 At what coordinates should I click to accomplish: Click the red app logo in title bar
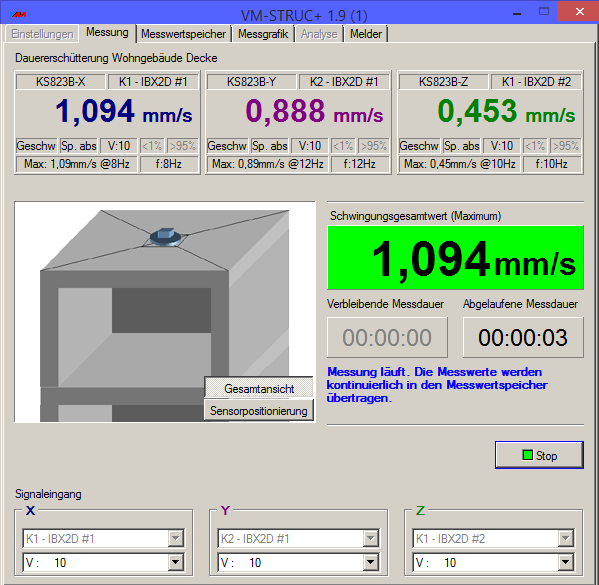18,15
